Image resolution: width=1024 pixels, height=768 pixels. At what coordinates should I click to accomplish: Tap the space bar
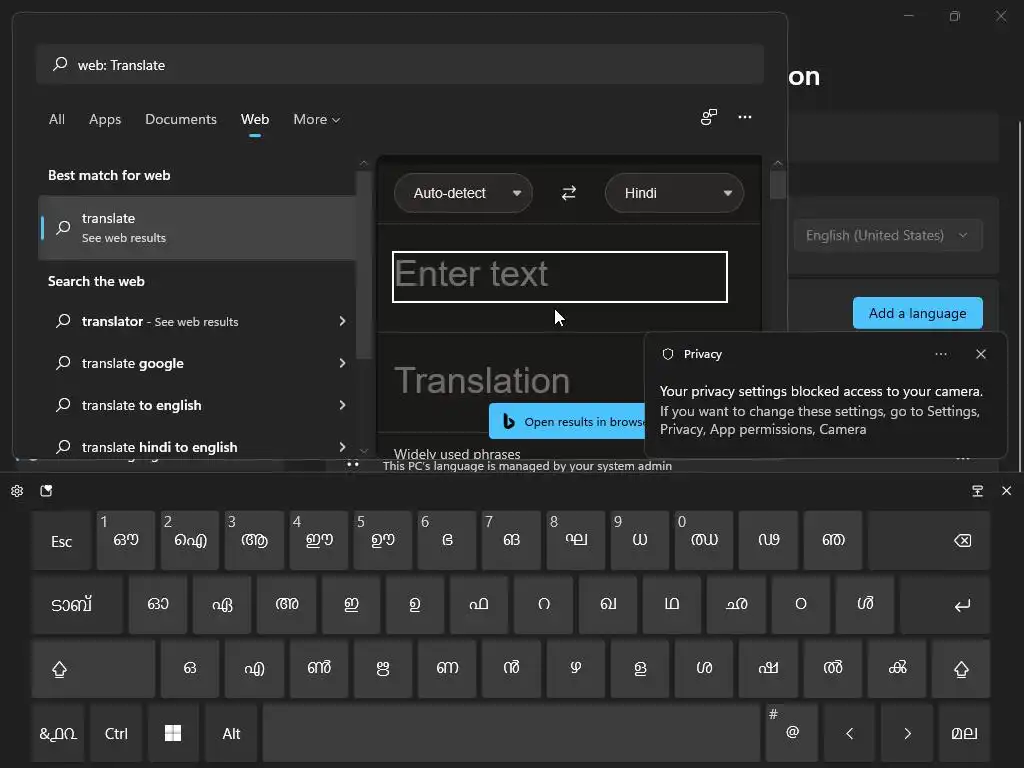coord(511,733)
